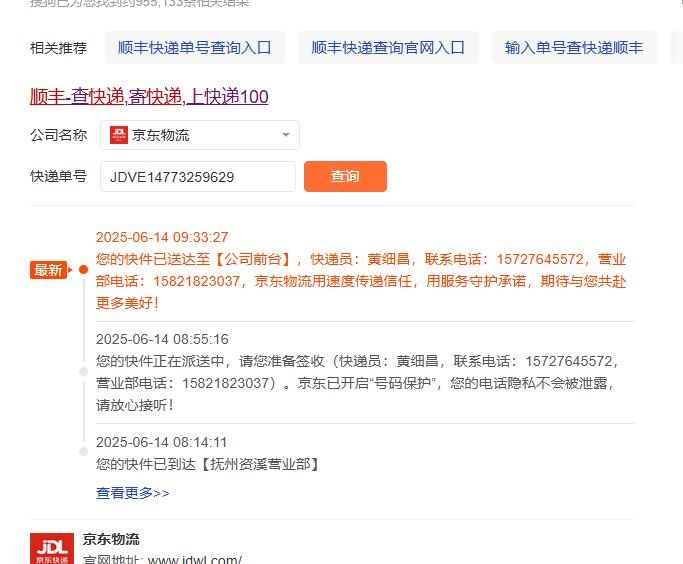Click the grey timeline dot for the 08:55:16 update
Viewport: 683px width, 564px height.
pos(83,371)
